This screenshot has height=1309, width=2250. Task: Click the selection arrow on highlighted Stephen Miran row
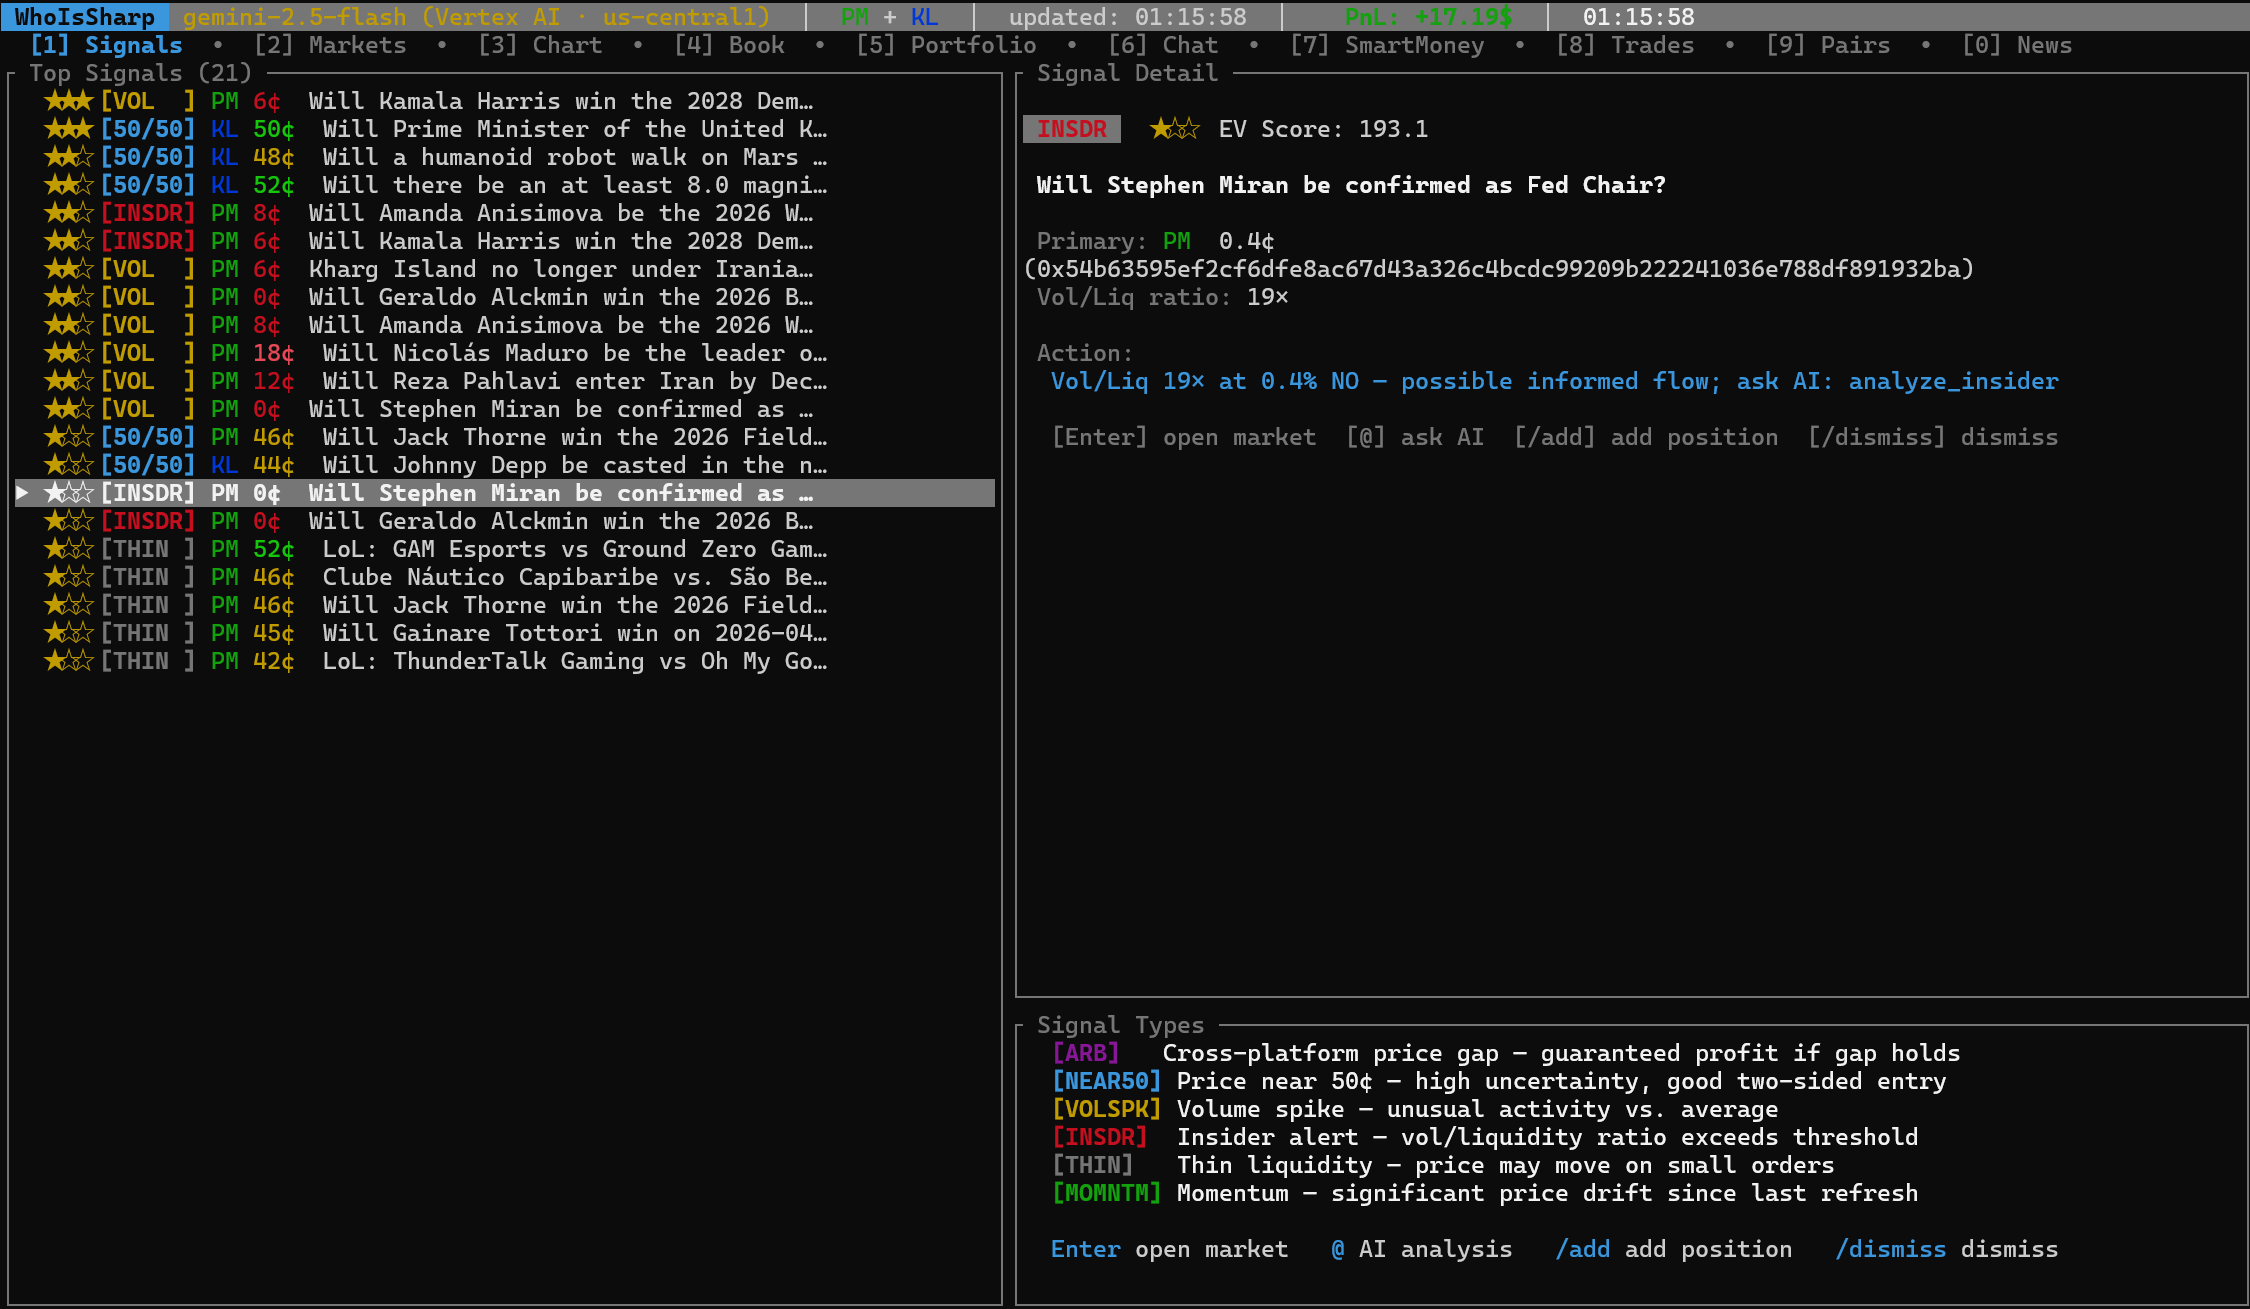point(22,493)
